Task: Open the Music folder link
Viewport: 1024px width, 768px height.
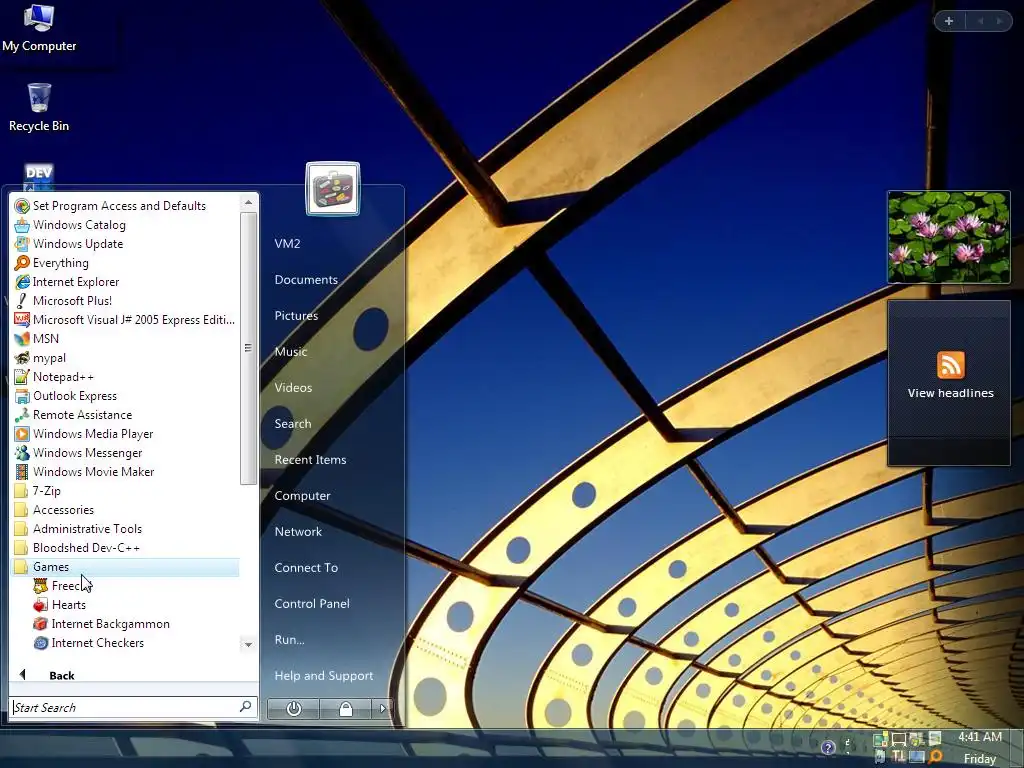Action: tap(291, 351)
